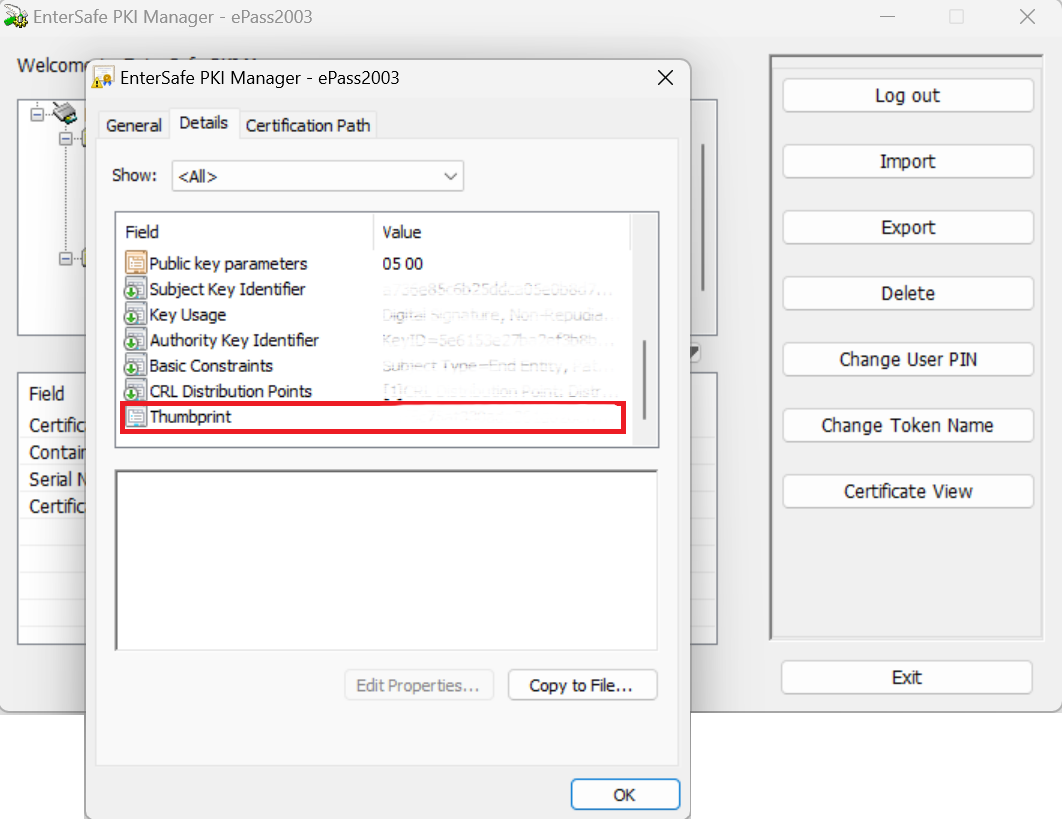
Task: Click the Thumbprint row icon
Action: click(x=136, y=417)
